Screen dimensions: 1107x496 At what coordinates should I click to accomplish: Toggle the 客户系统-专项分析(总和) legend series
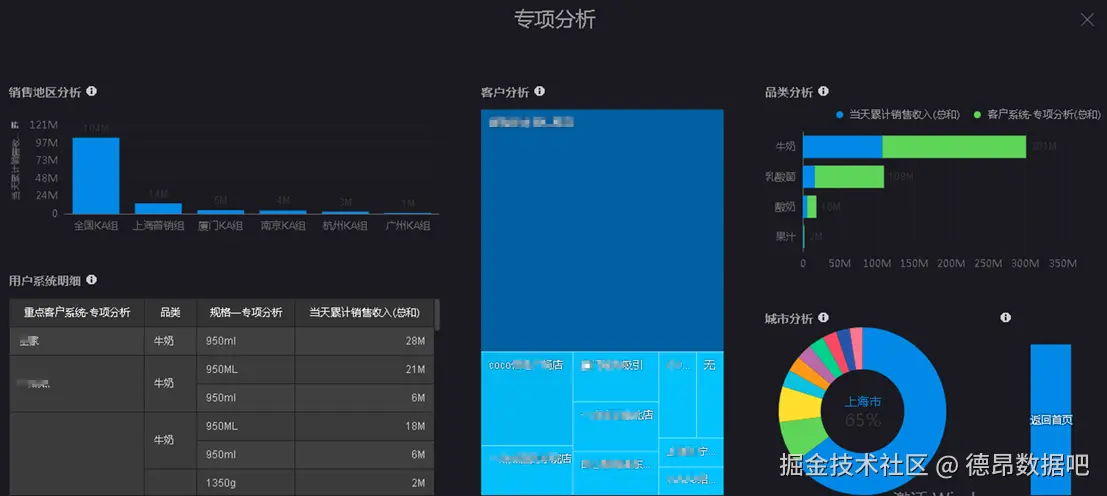pyautogui.click(x=1036, y=114)
